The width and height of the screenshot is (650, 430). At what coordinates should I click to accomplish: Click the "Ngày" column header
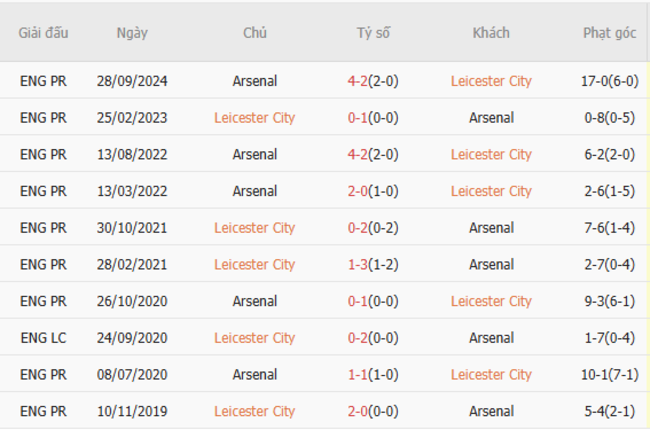tap(132, 33)
